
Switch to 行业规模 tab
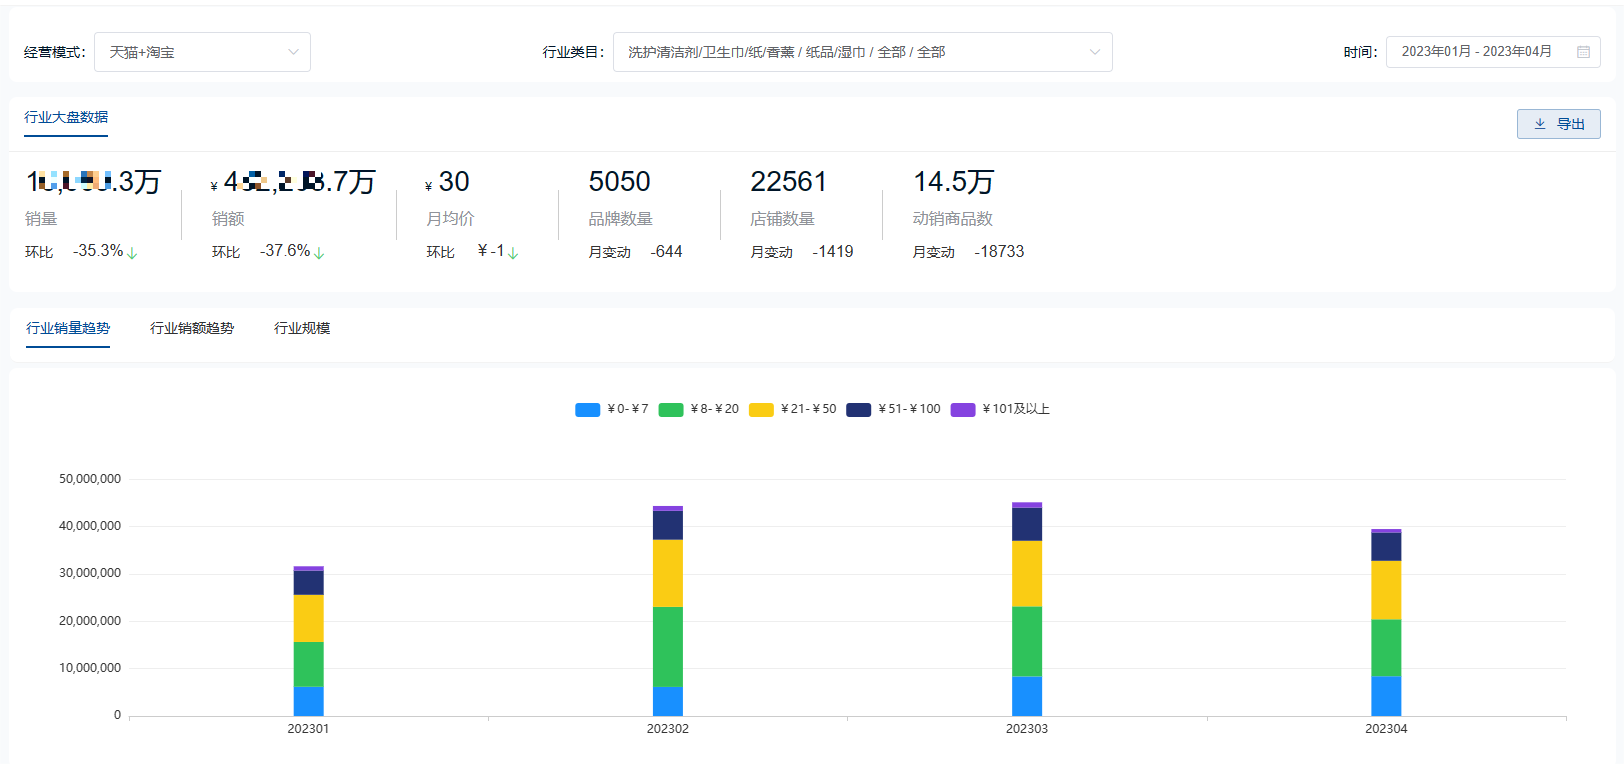(x=302, y=328)
